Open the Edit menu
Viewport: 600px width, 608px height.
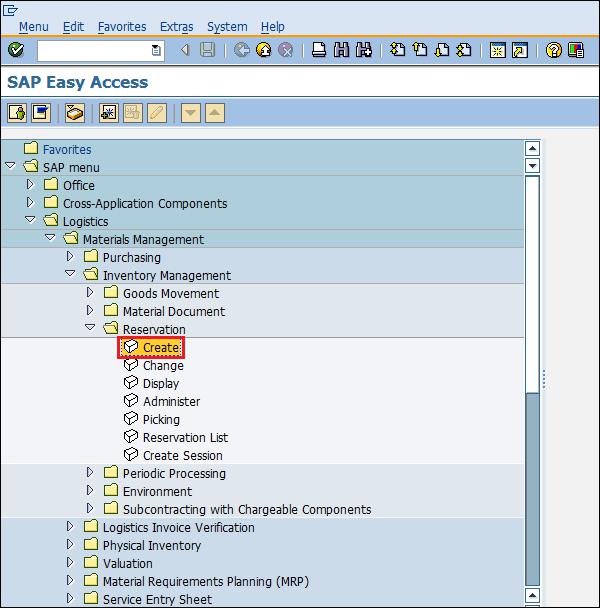[73, 27]
